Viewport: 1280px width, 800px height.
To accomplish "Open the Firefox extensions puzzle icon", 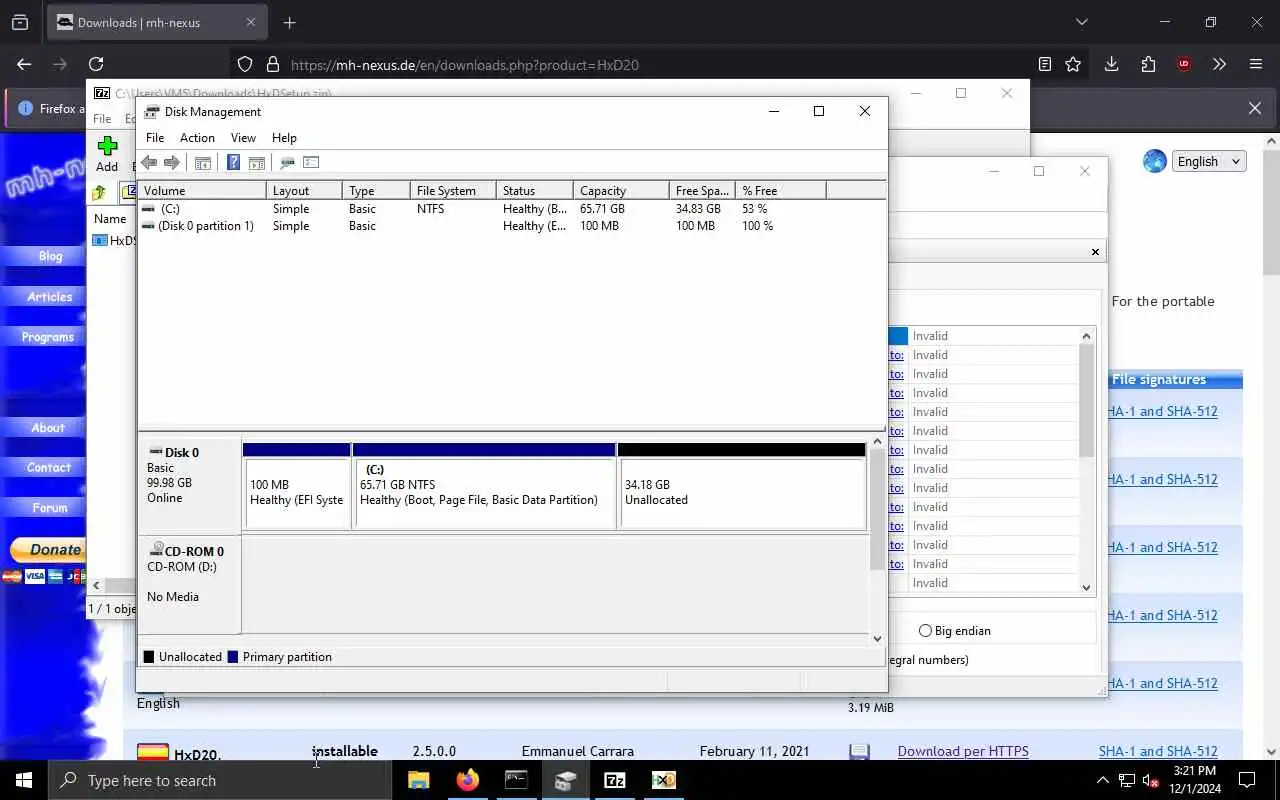I will (x=1148, y=64).
